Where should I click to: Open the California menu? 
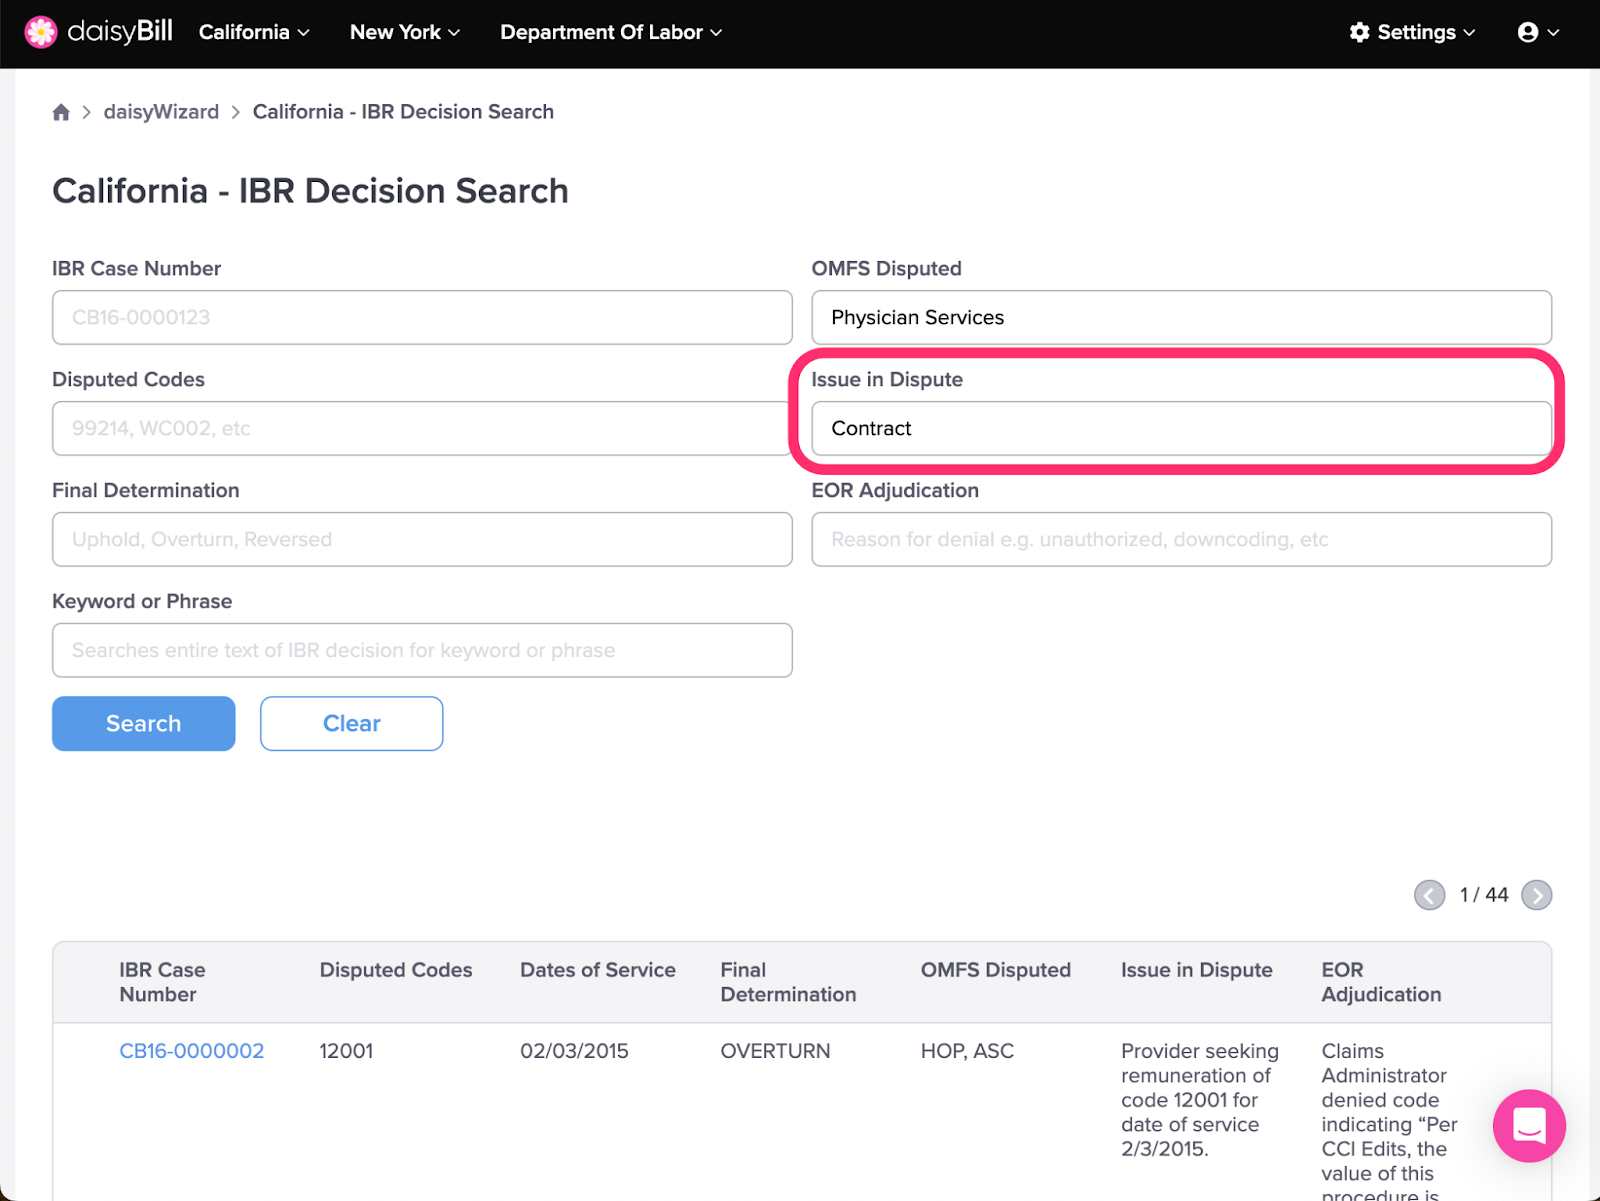coord(254,32)
